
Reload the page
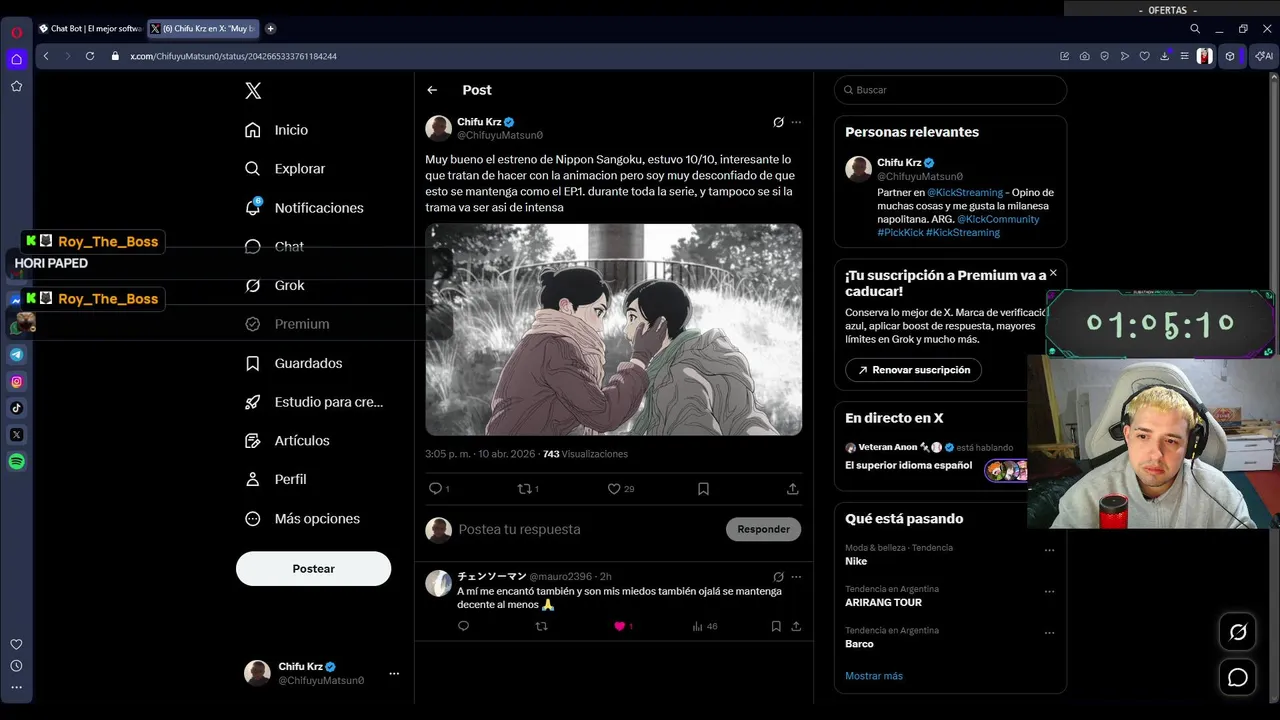point(90,56)
